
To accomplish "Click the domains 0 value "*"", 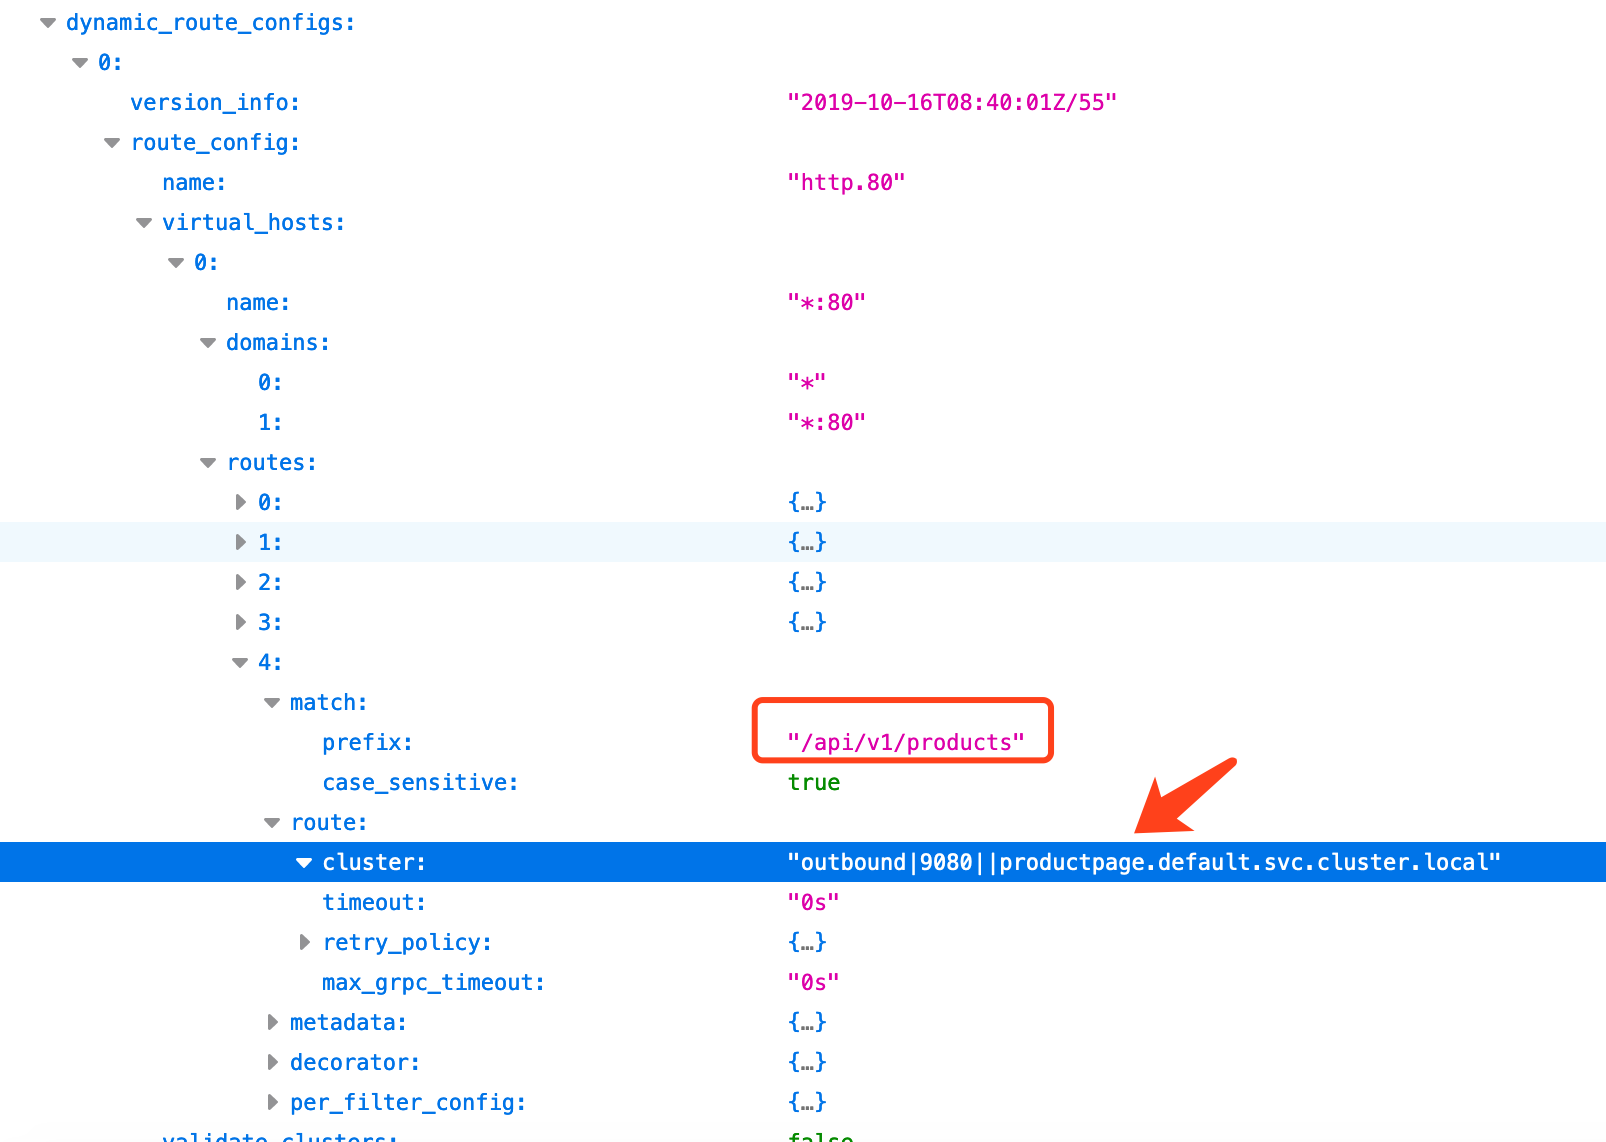I will (x=806, y=382).
